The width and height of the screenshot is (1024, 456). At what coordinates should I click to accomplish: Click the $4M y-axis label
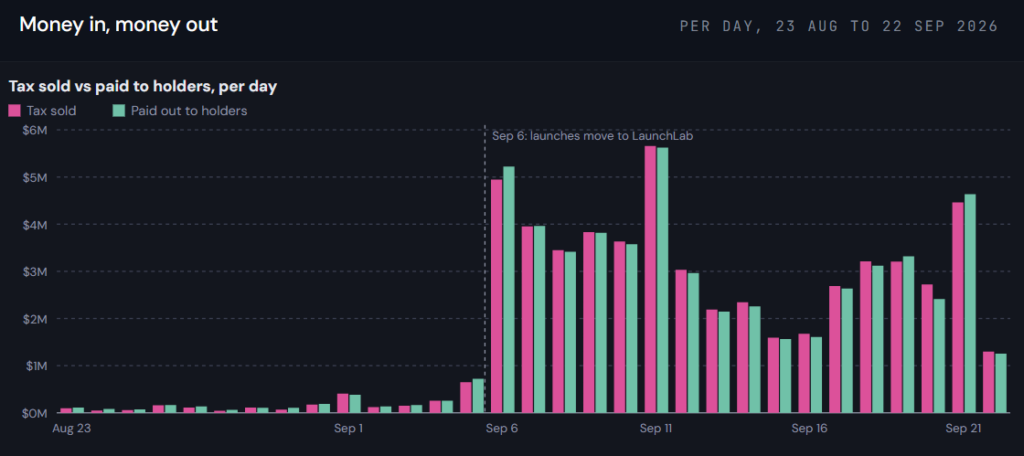[37, 224]
